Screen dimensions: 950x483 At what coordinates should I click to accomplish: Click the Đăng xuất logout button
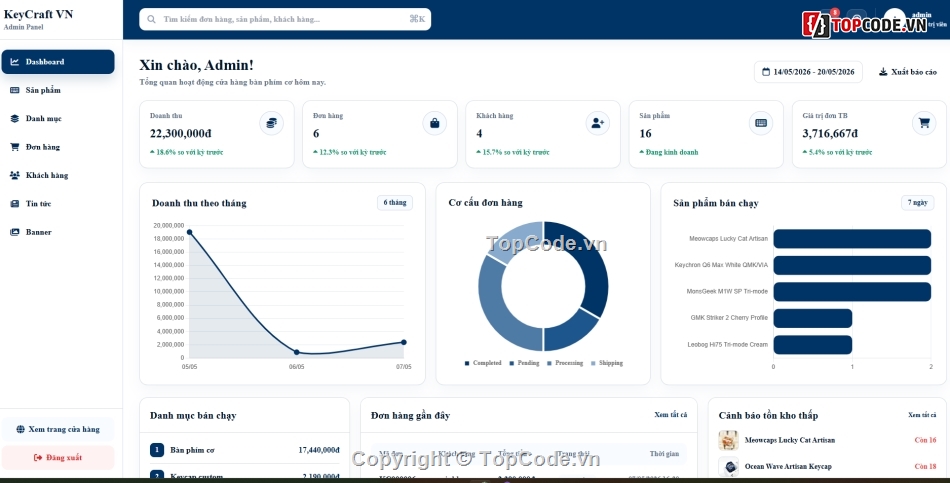pos(58,458)
